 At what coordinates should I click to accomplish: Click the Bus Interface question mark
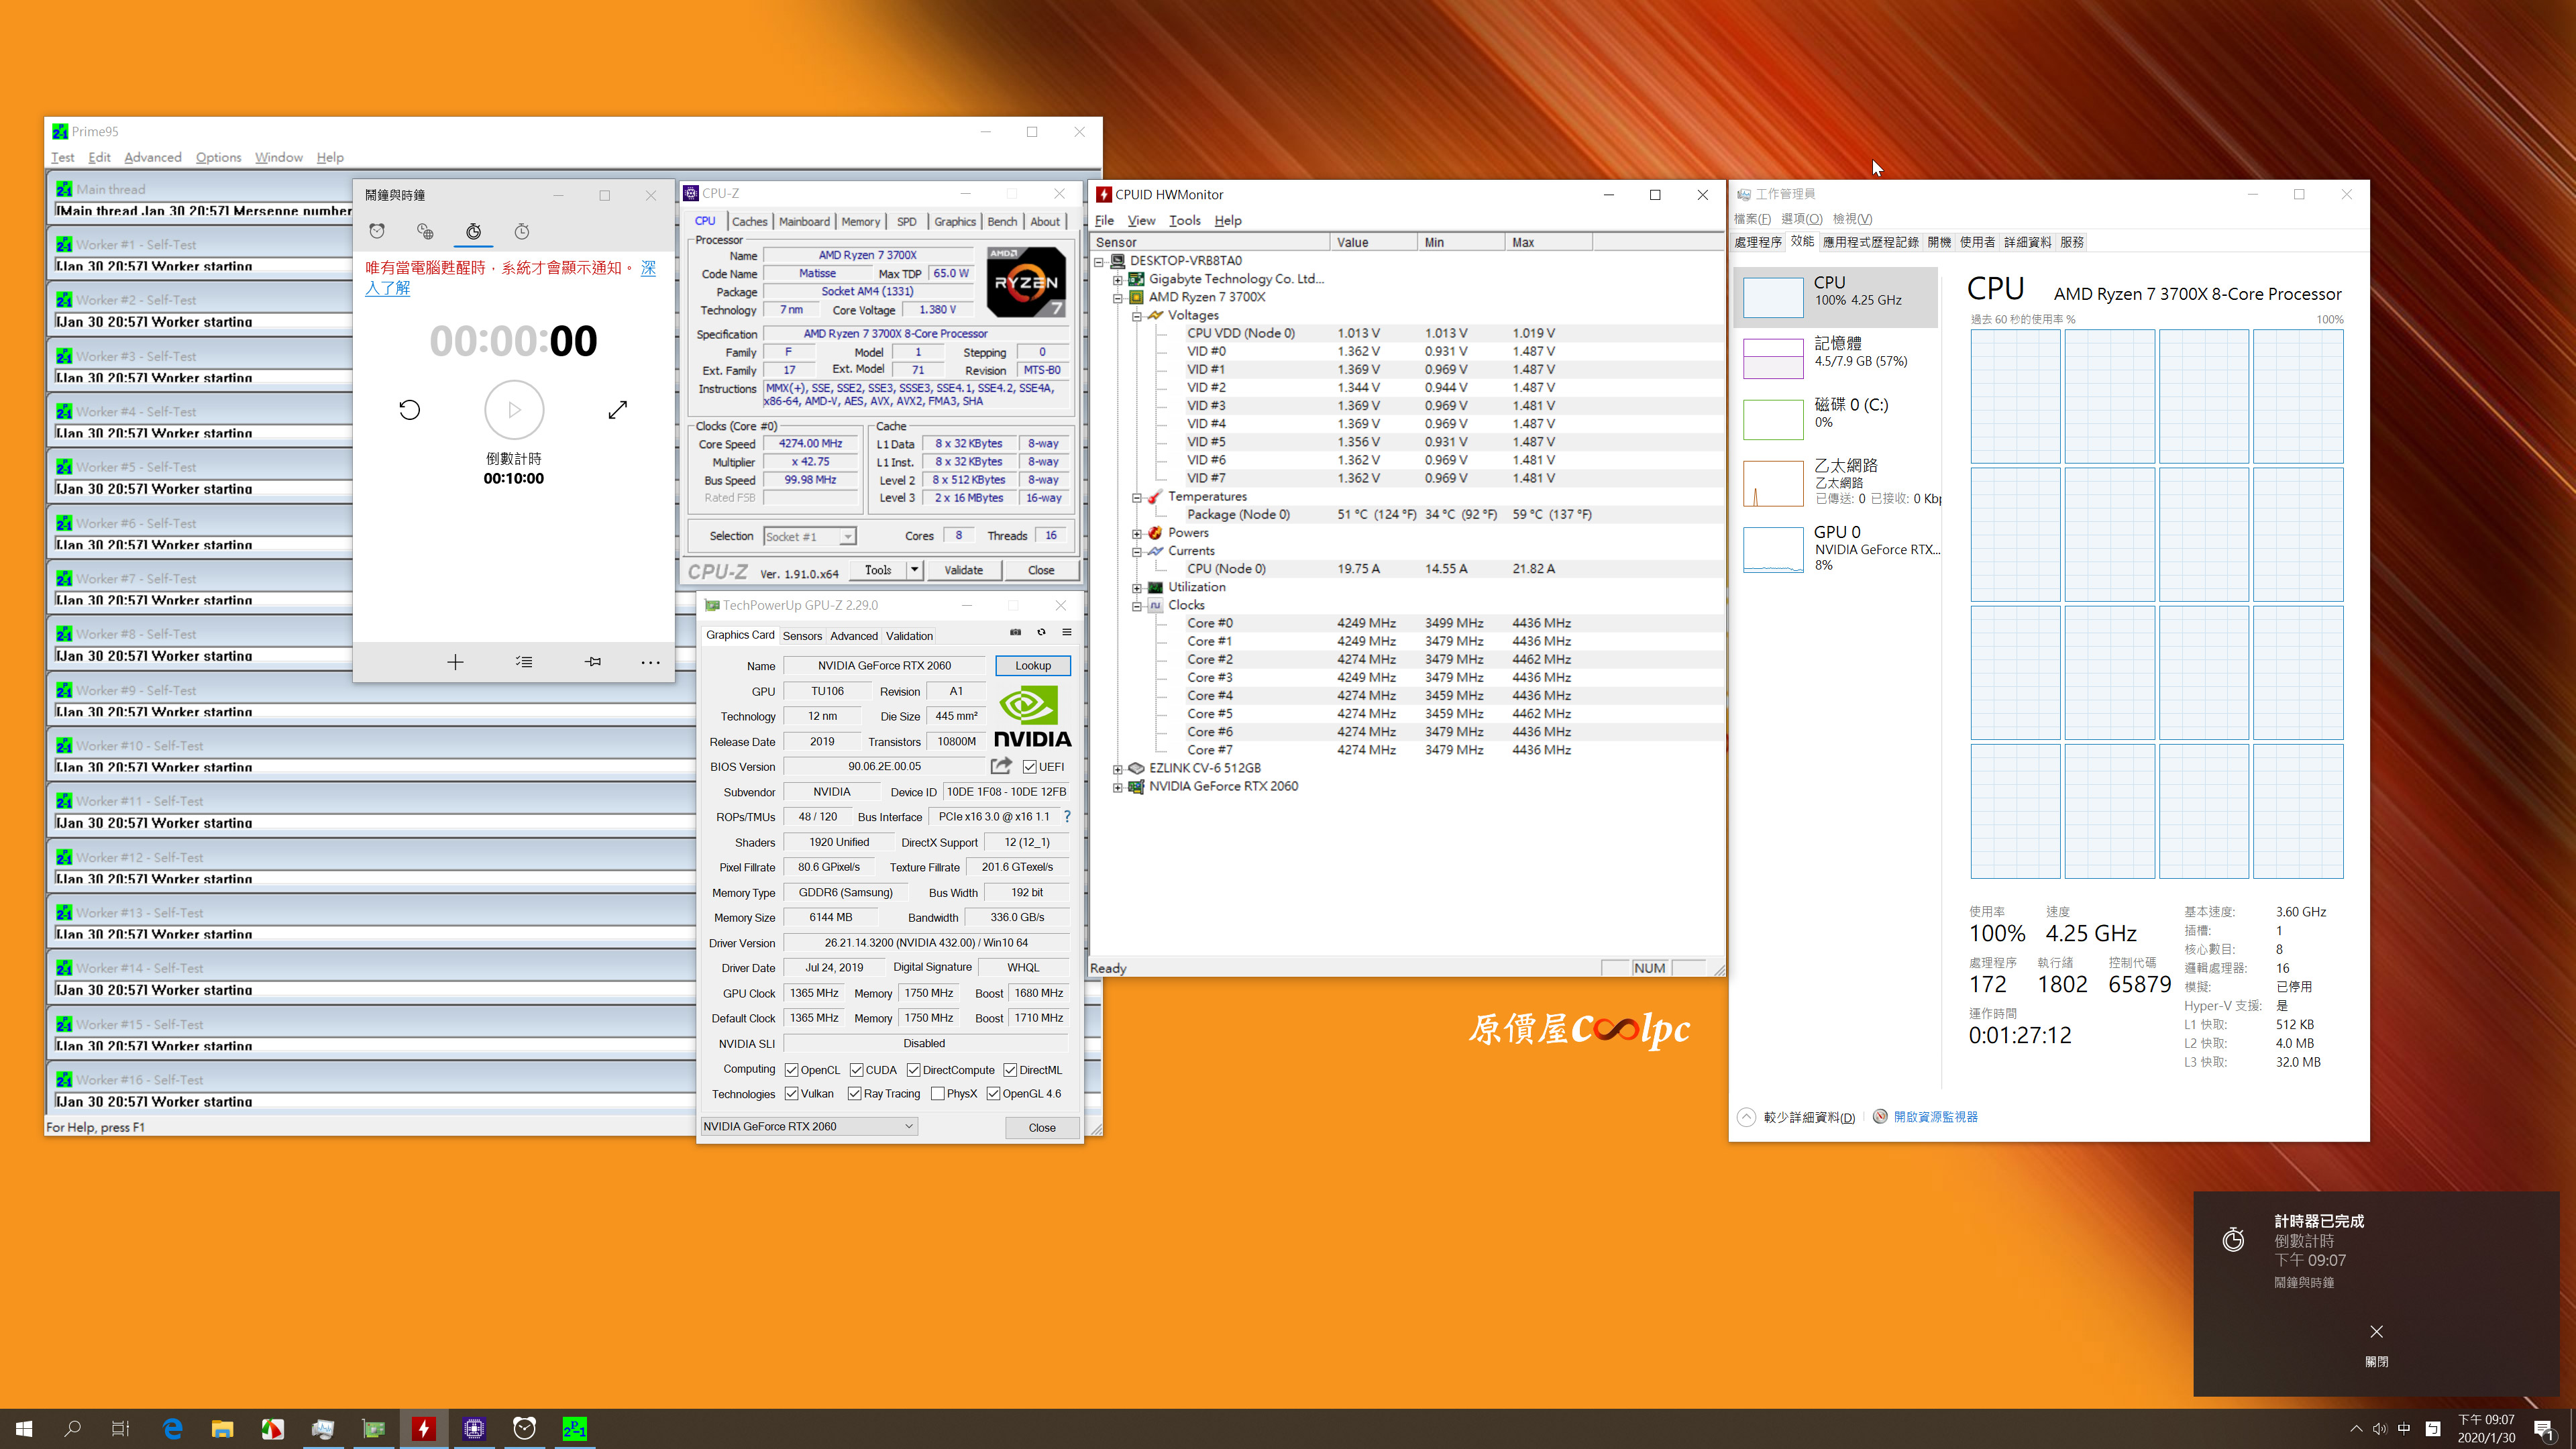coord(1067,816)
